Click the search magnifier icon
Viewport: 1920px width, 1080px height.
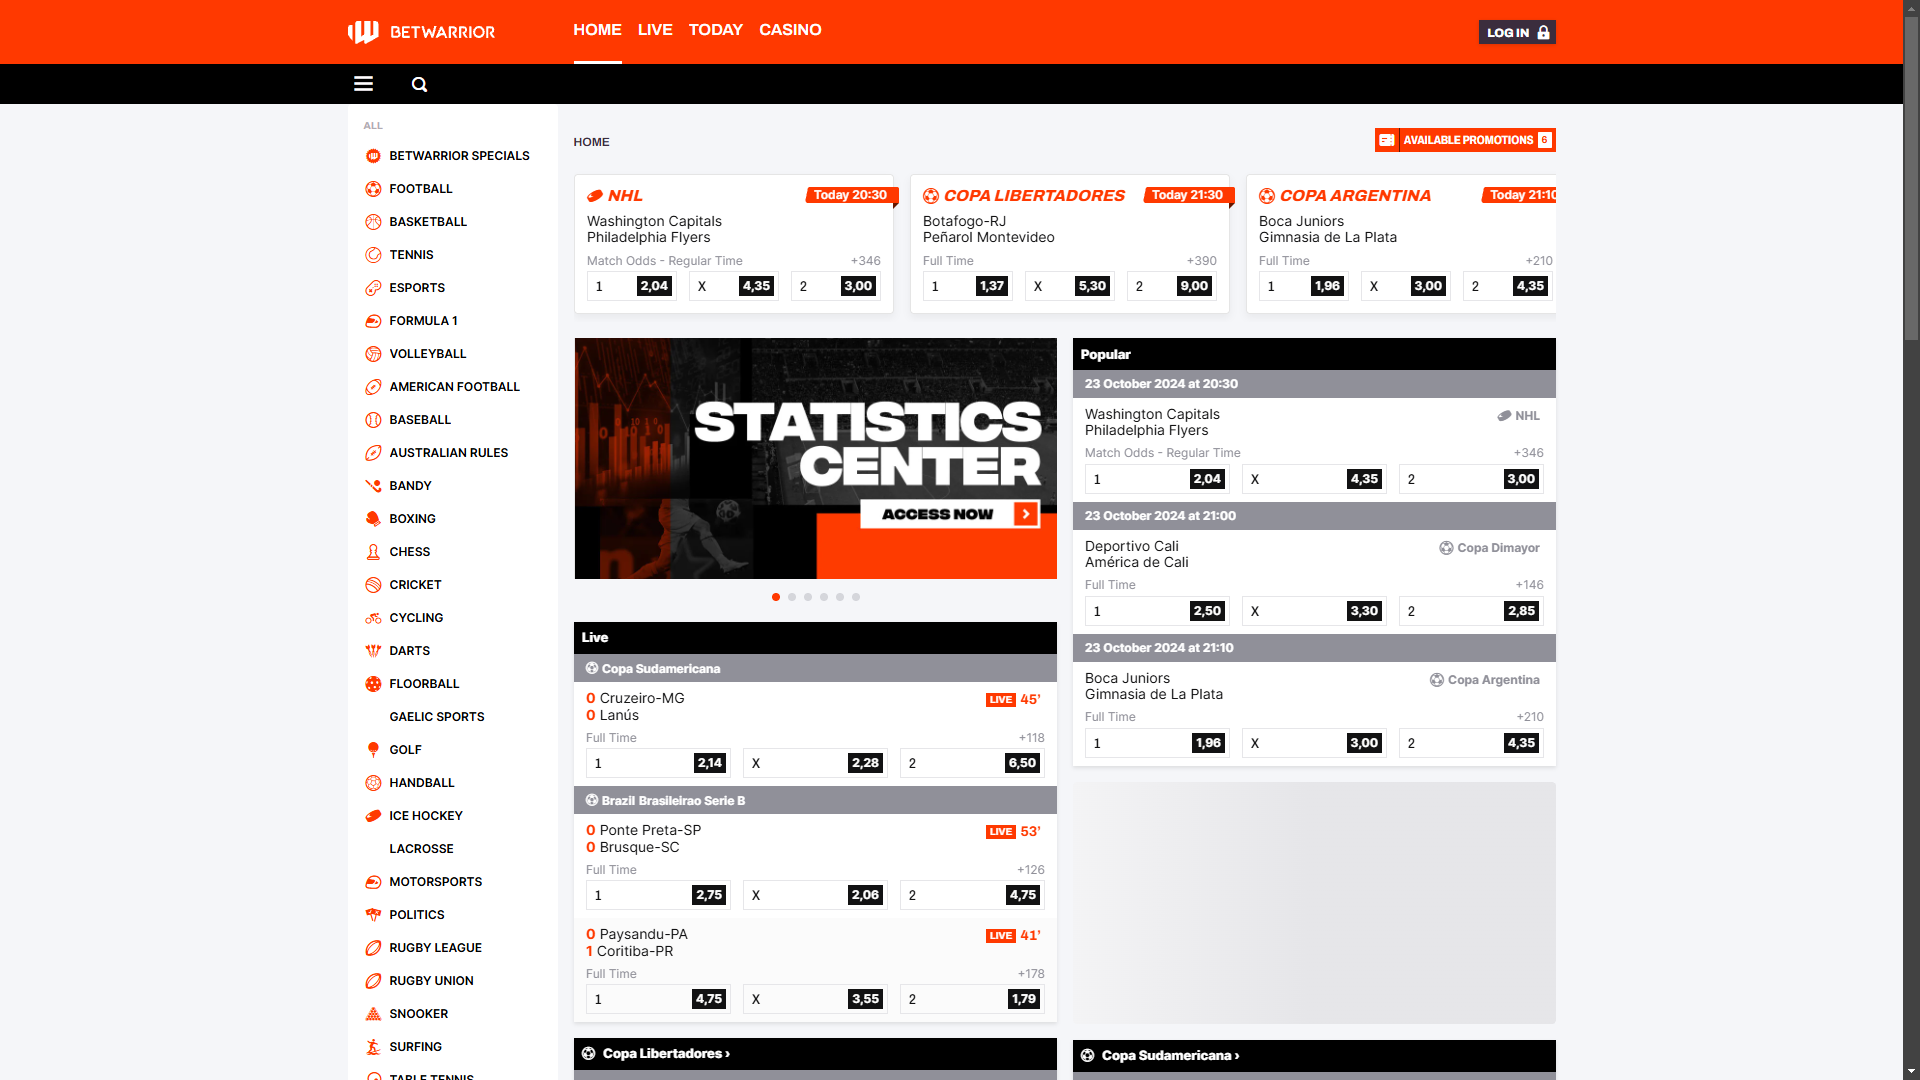pyautogui.click(x=419, y=84)
